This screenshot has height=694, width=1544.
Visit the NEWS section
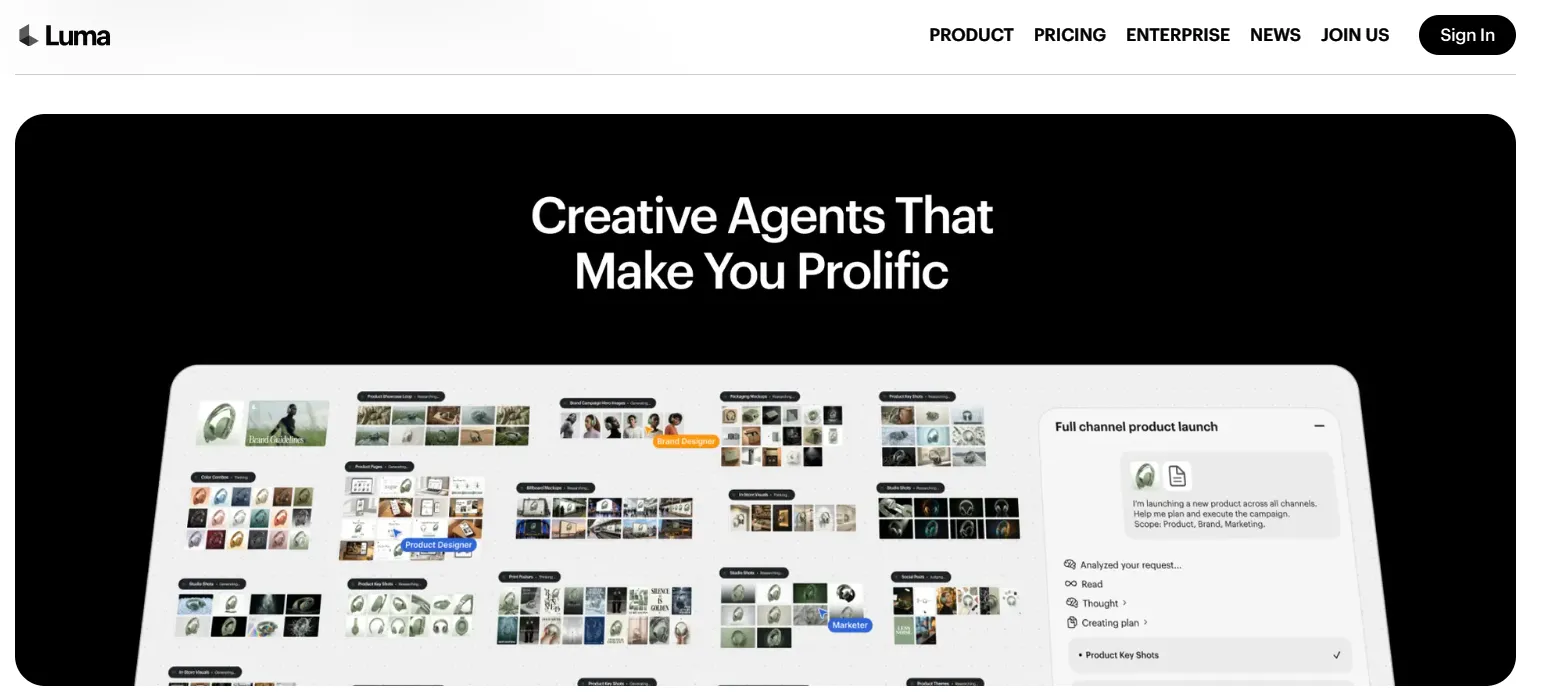[x=1275, y=35]
